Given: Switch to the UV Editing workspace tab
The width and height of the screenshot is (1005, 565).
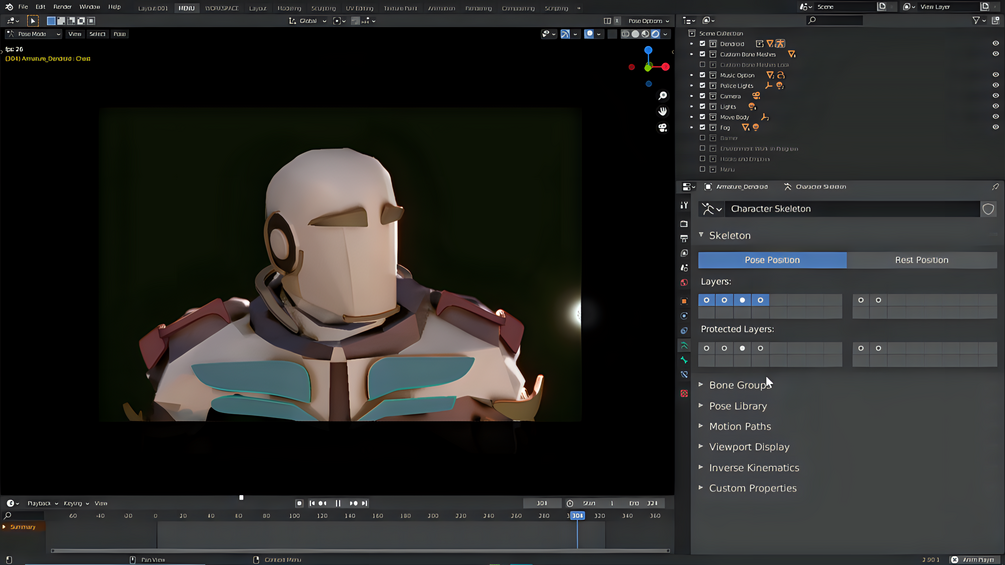Looking at the screenshot, I should pyautogui.click(x=359, y=8).
